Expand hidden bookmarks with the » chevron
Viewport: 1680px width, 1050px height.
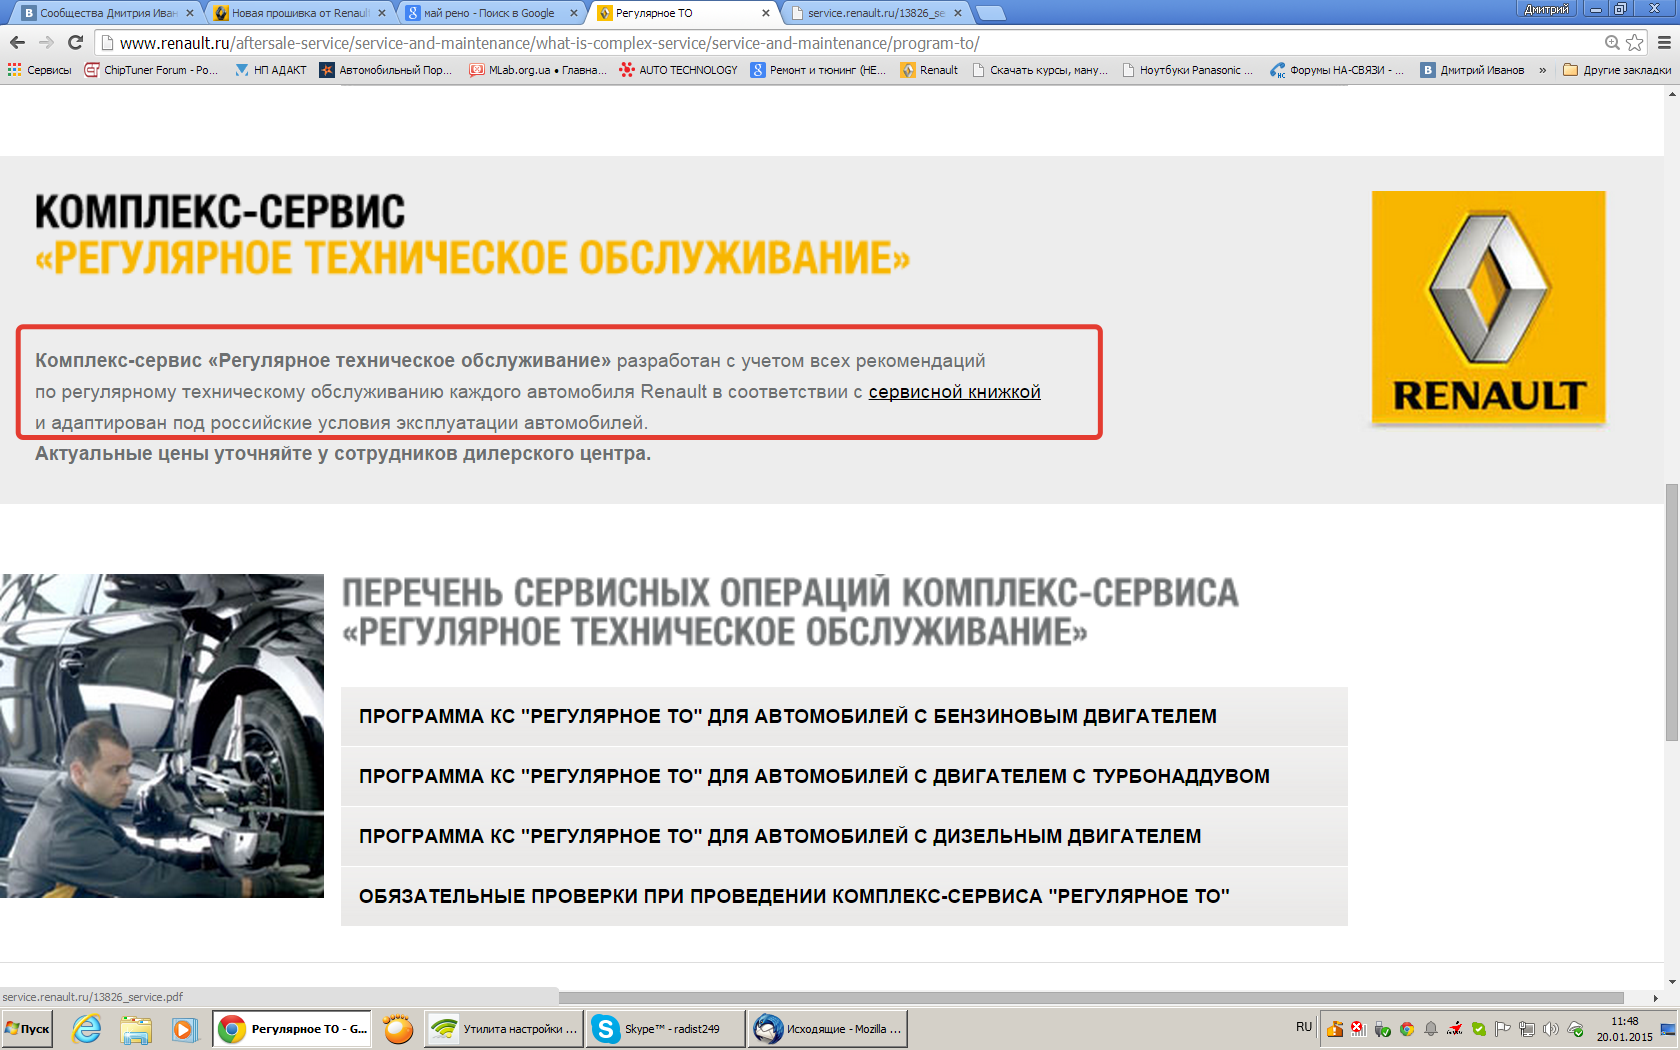[1543, 70]
